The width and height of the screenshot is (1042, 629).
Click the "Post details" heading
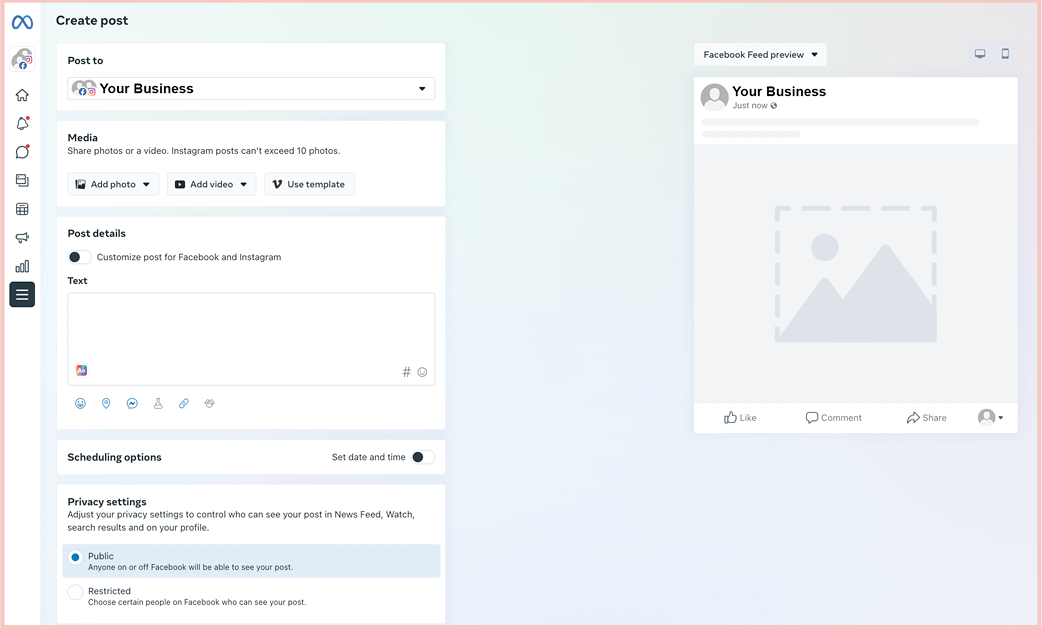pyautogui.click(x=96, y=233)
